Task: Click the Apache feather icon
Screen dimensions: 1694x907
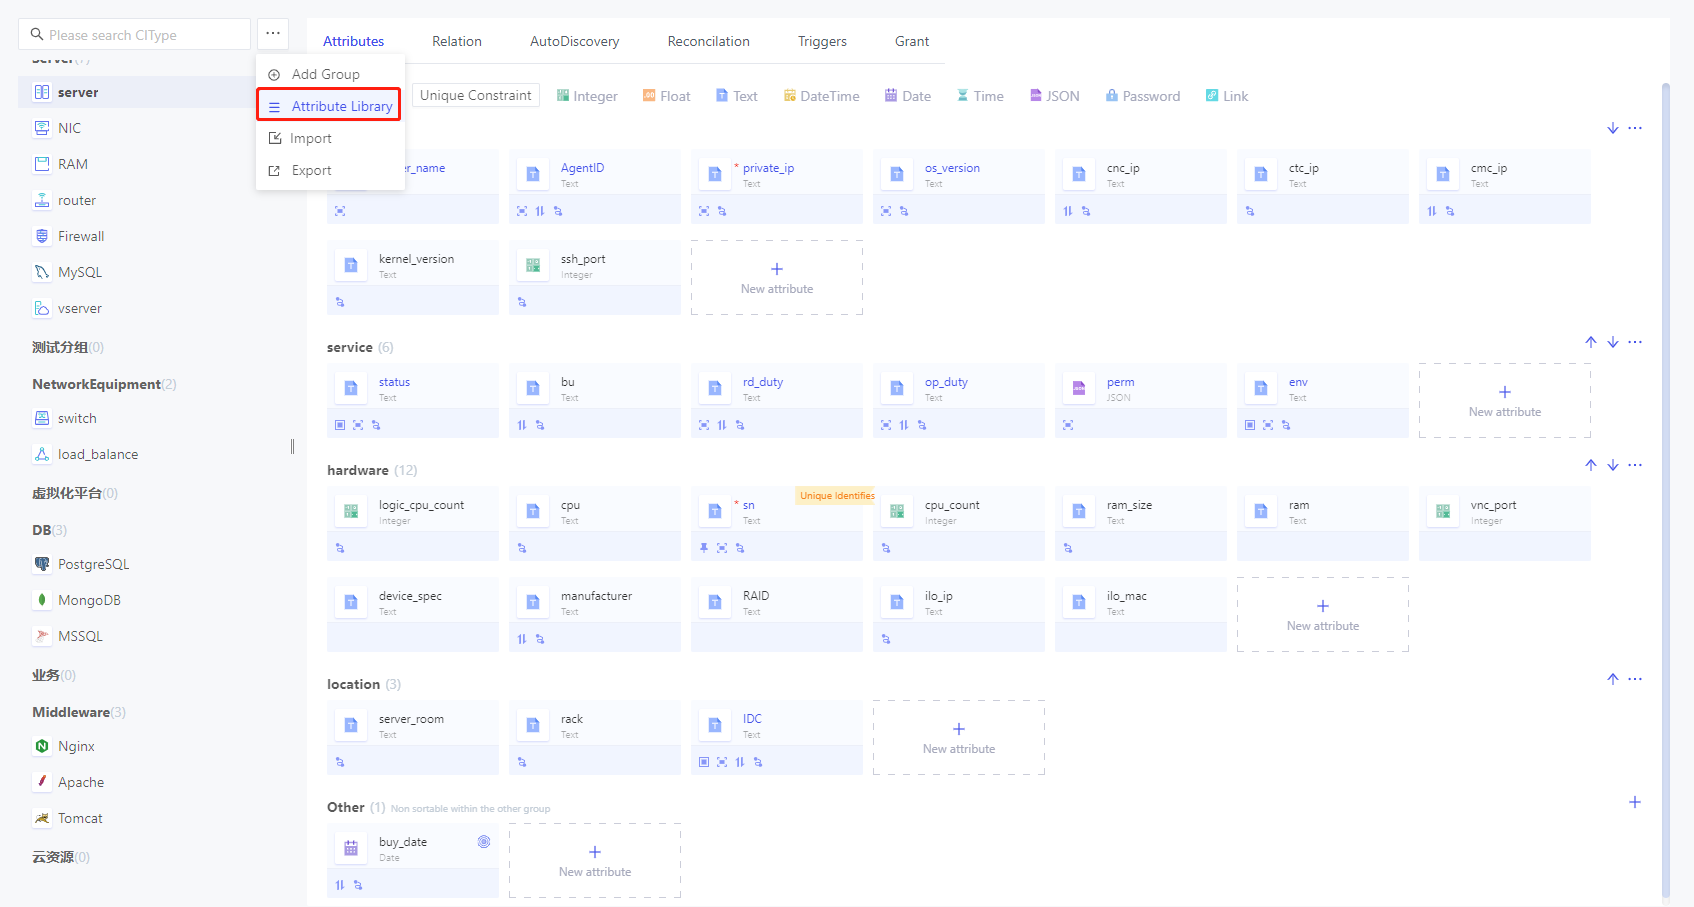Action: point(42,782)
